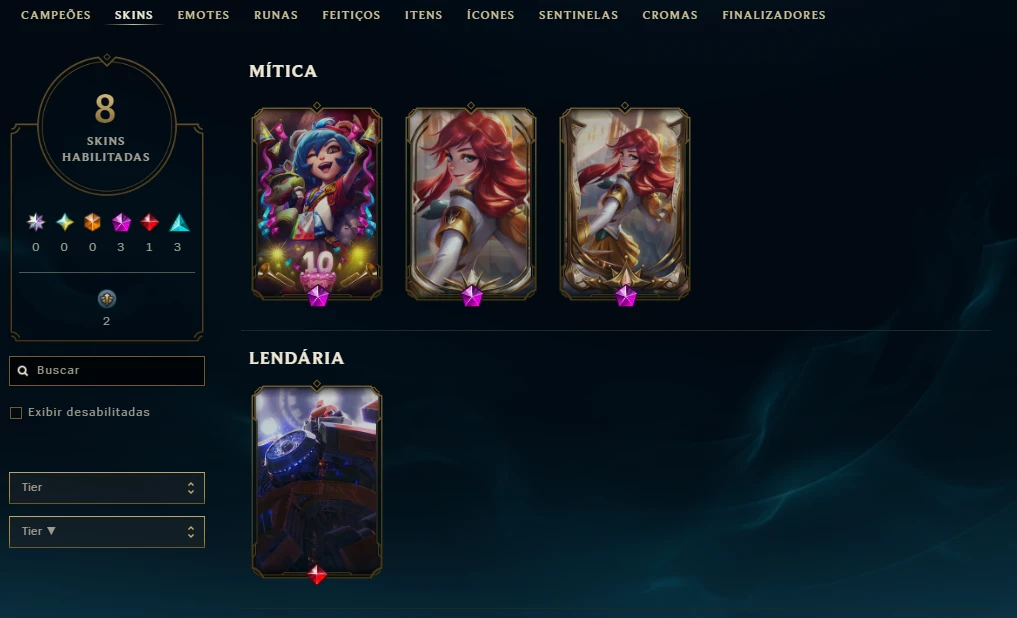
Task: Click the arrows on the upper Tier selector
Action: coord(191,488)
